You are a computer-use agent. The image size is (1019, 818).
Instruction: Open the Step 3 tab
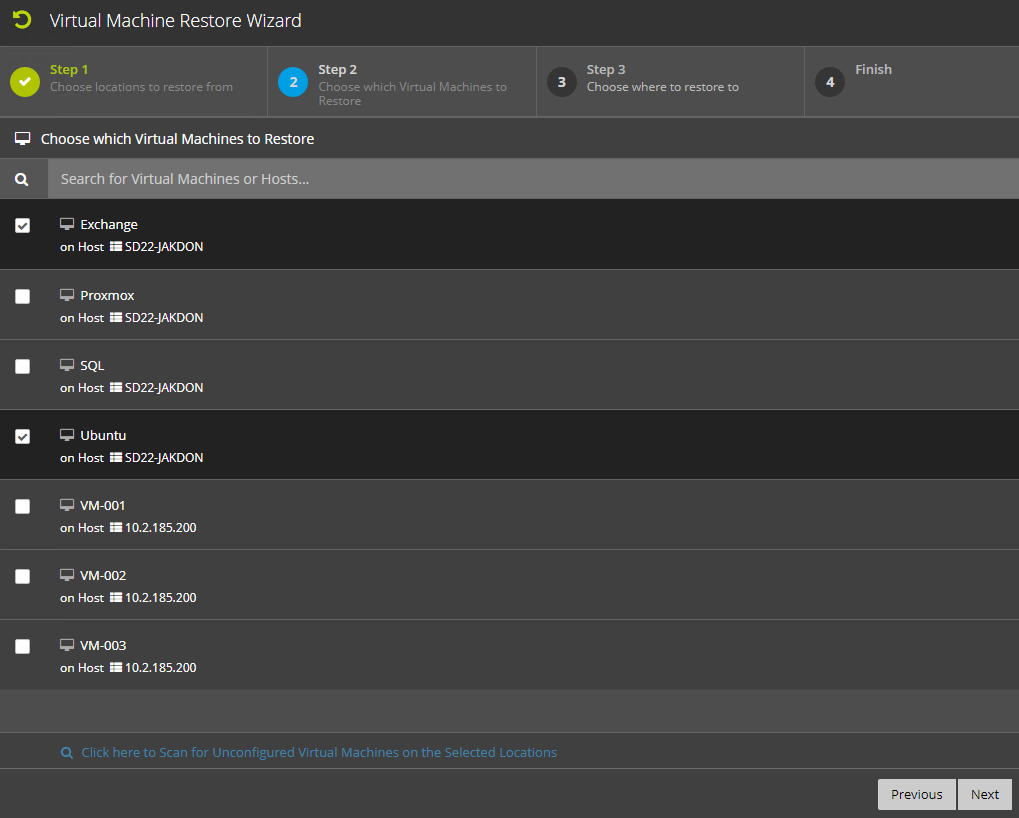pos(670,82)
